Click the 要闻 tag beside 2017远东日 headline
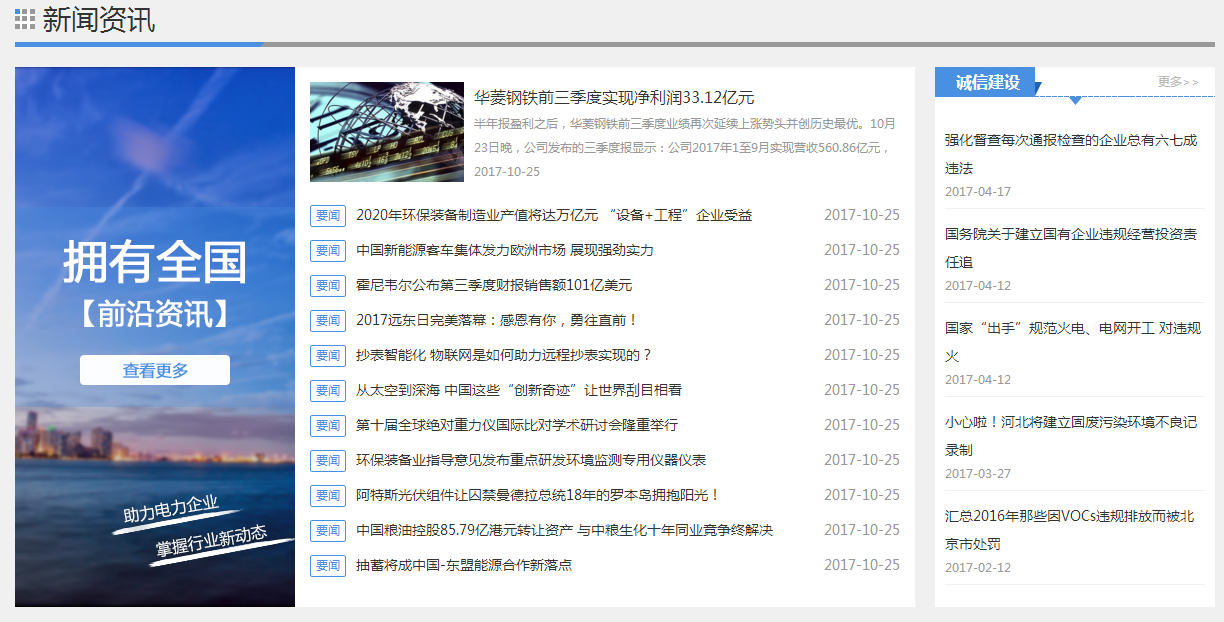Viewport: 1224px width, 622px height. (x=327, y=320)
